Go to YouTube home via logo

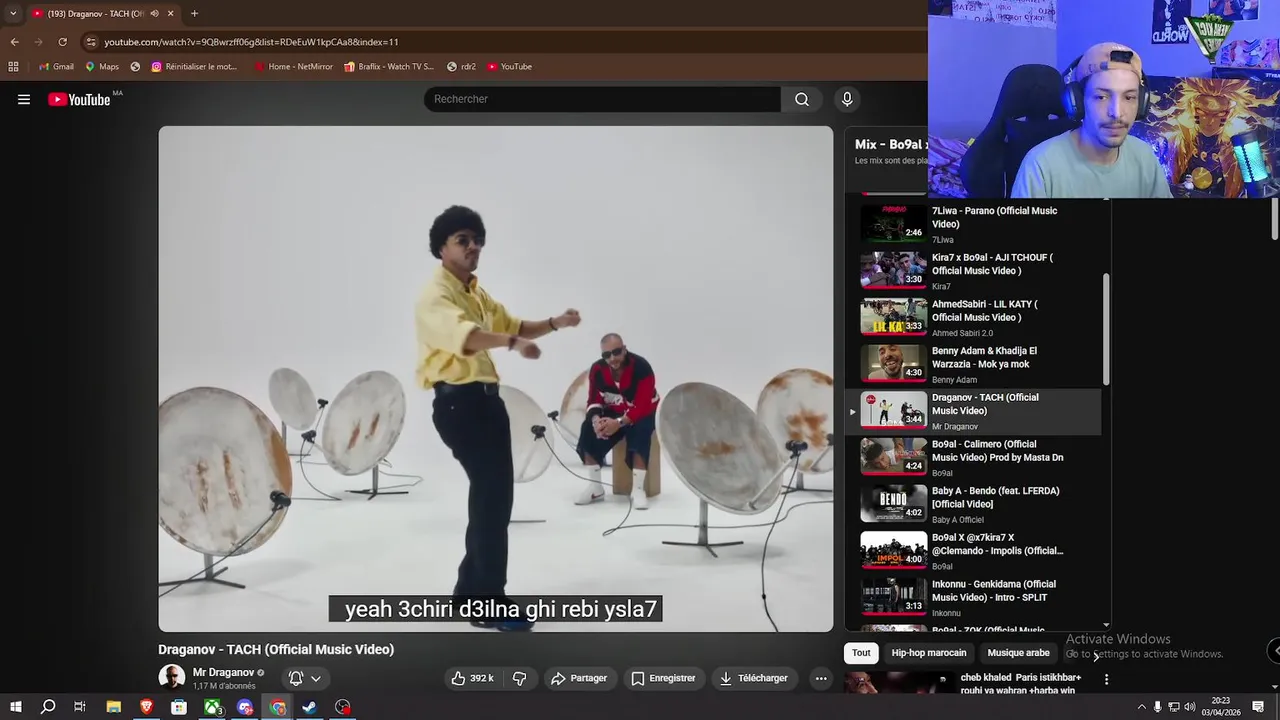79,99
